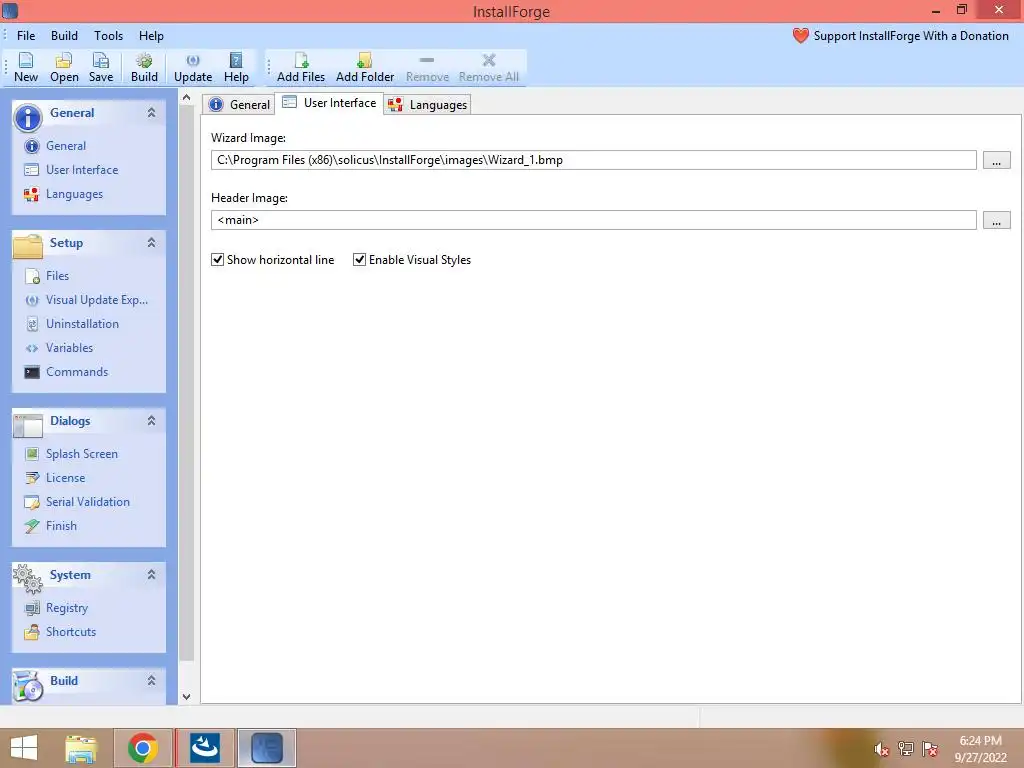The height and width of the screenshot is (768, 1024).
Task: Click the blue sailboat taskbar app
Action: coord(205,748)
